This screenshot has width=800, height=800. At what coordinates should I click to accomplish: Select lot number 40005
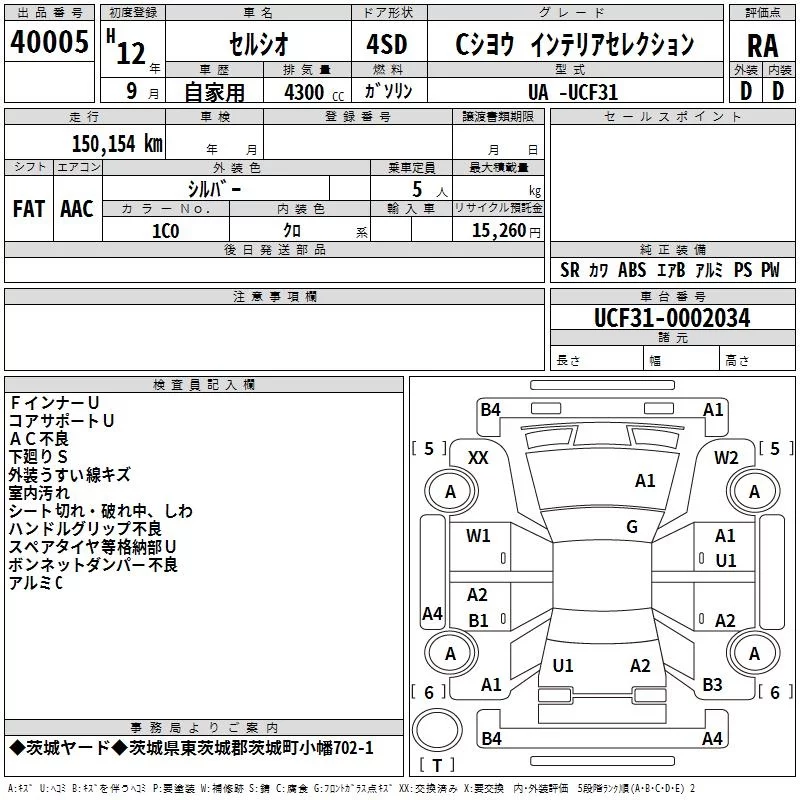[49, 41]
